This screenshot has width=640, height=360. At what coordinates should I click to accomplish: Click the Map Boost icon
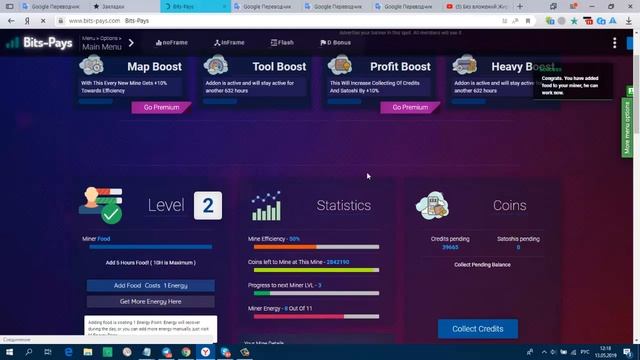click(x=91, y=65)
